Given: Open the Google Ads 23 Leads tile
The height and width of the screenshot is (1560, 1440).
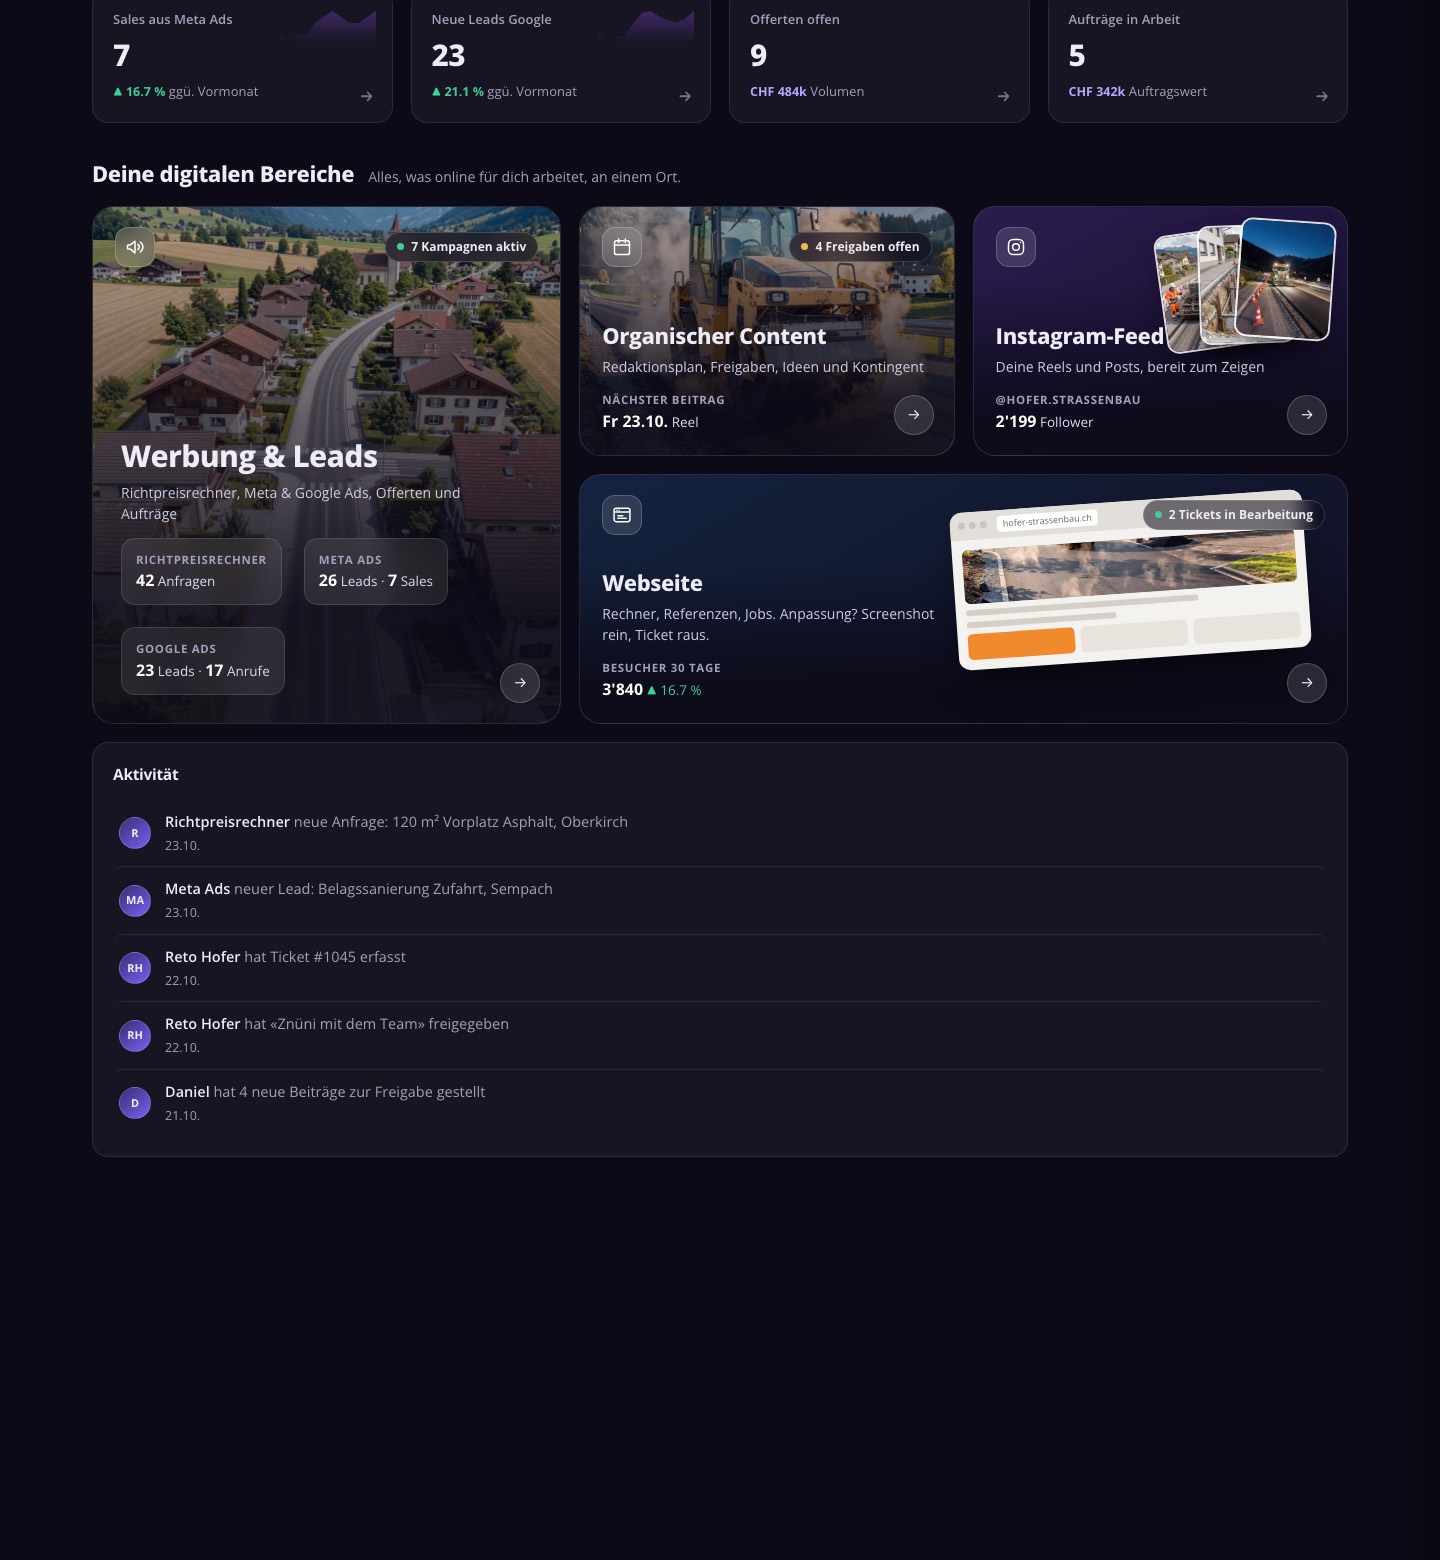Looking at the screenshot, I should pos(203,661).
